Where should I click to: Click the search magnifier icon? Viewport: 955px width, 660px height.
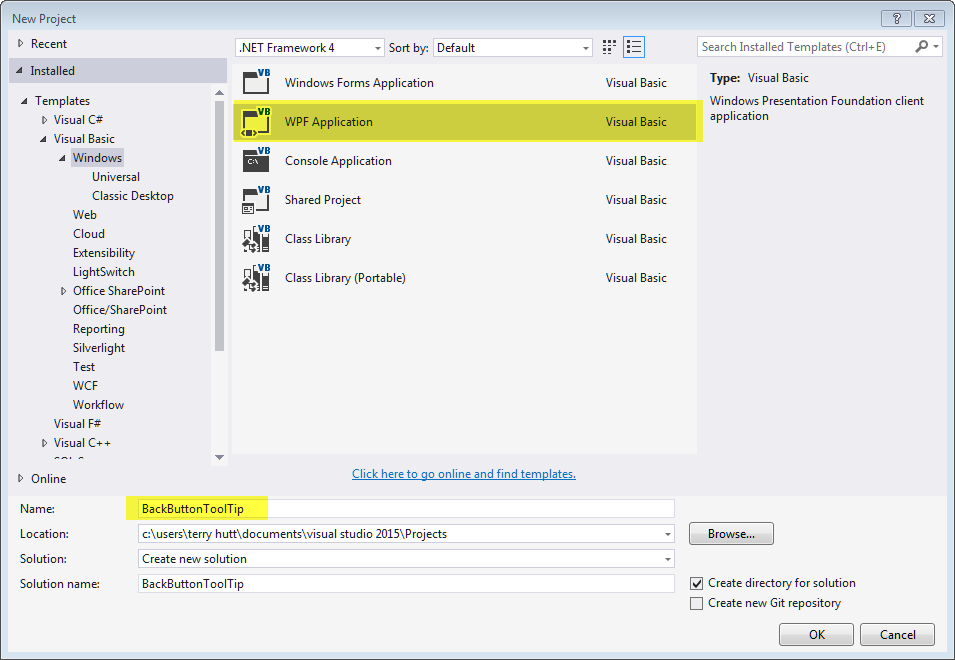pyautogui.click(x=921, y=46)
